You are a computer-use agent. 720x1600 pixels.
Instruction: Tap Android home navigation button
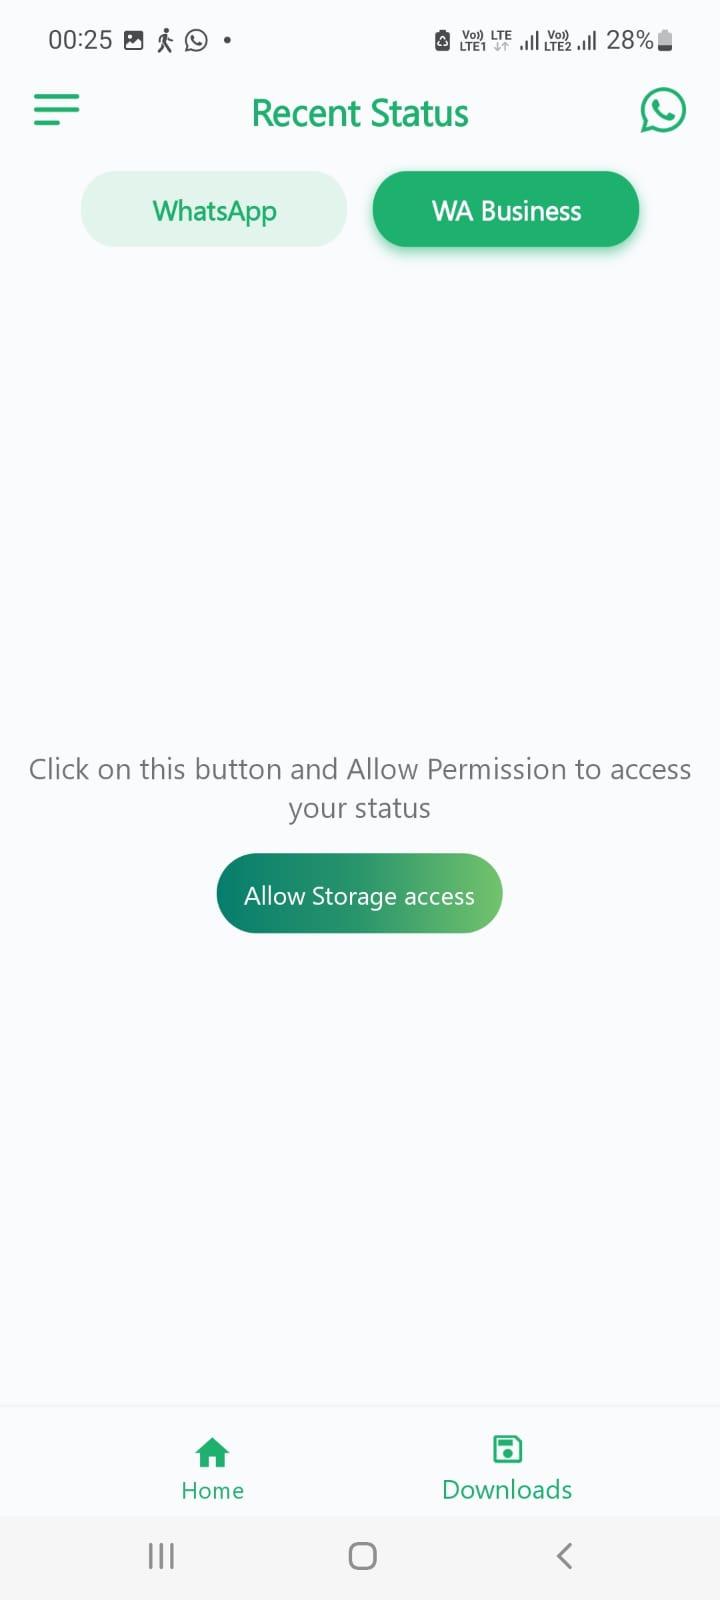(362, 1556)
